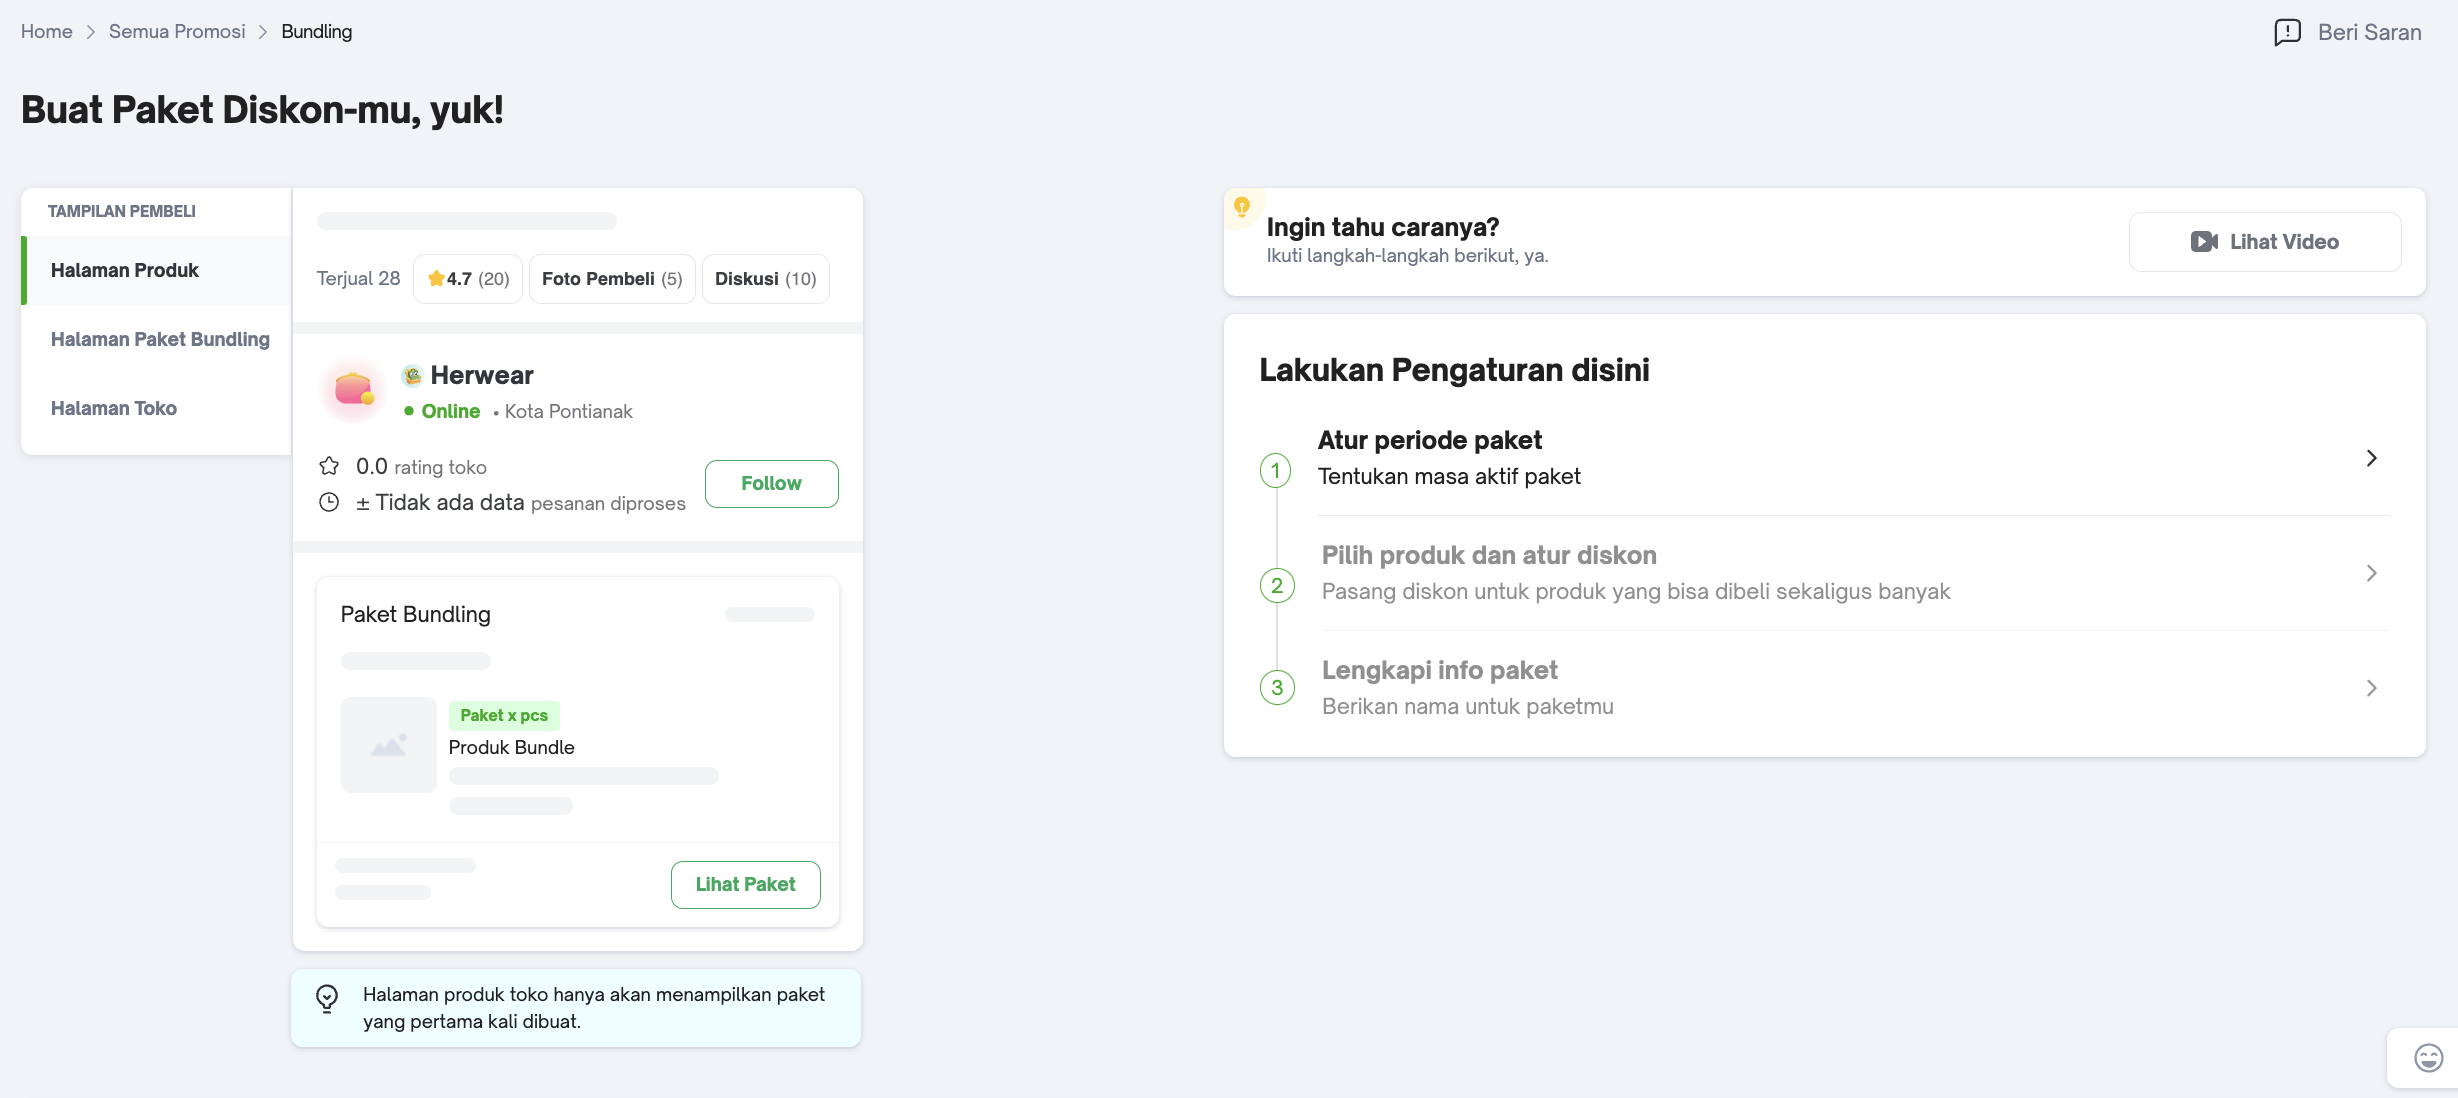This screenshot has height=1098, width=2458.
Task: Switch to the Halaman Toko tab
Action: pyautogui.click(x=114, y=408)
